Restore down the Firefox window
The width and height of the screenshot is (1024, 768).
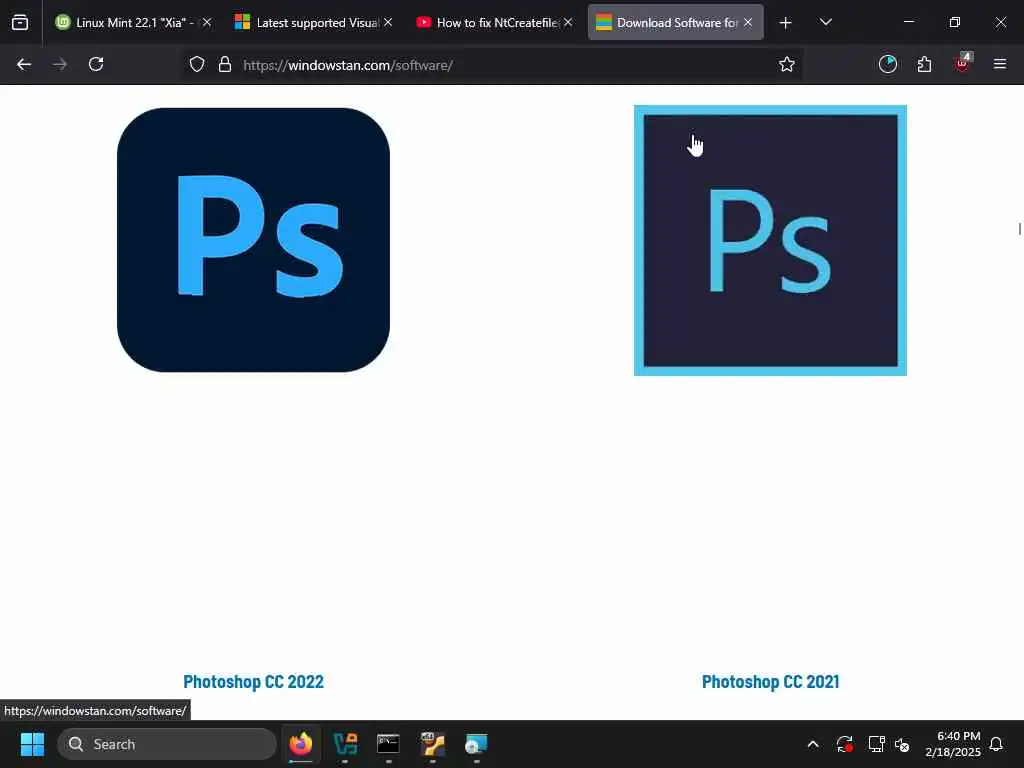pos(955,22)
